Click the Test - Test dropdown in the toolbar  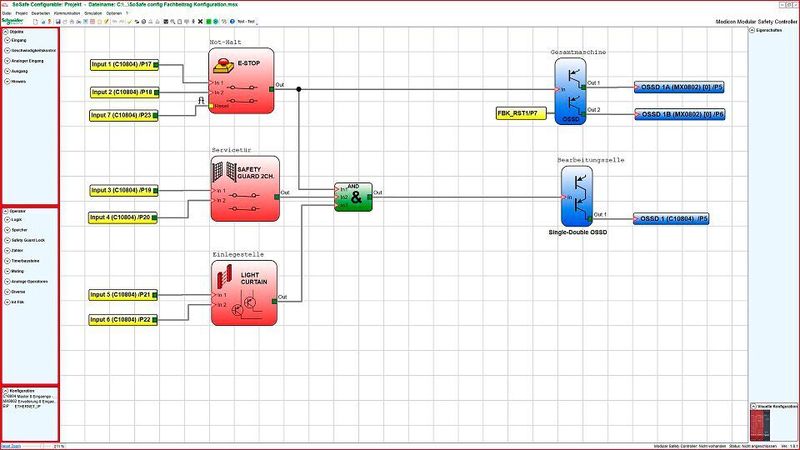click(247, 21)
